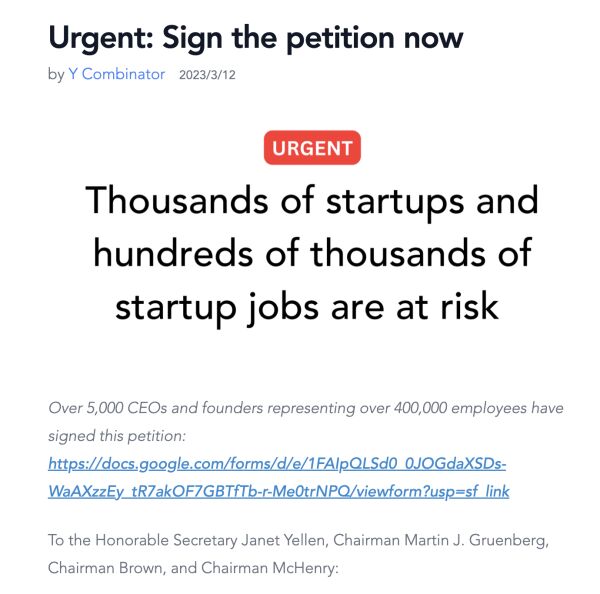Click the article title 'Urgent: Sign the petition now'
This screenshot has width=600, height=594.
click(255, 37)
